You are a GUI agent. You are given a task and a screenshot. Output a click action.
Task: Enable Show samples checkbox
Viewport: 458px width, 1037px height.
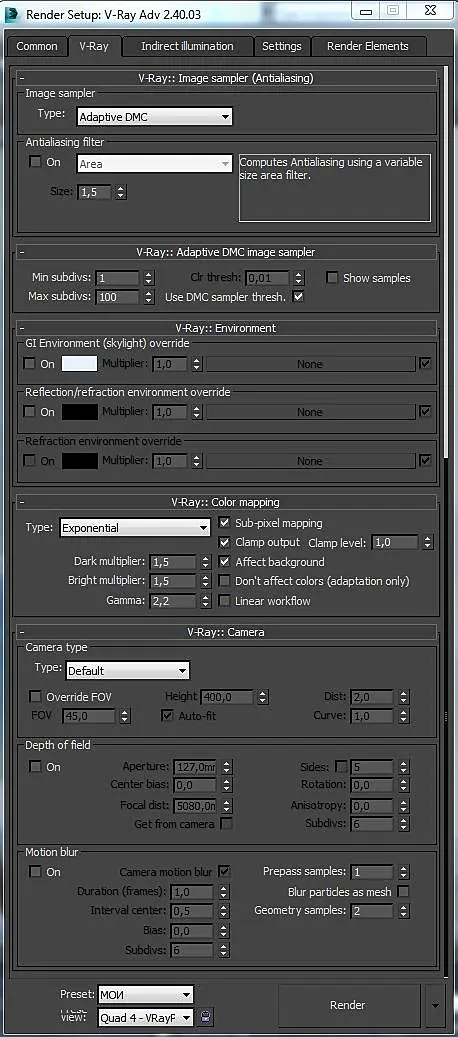(332, 278)
